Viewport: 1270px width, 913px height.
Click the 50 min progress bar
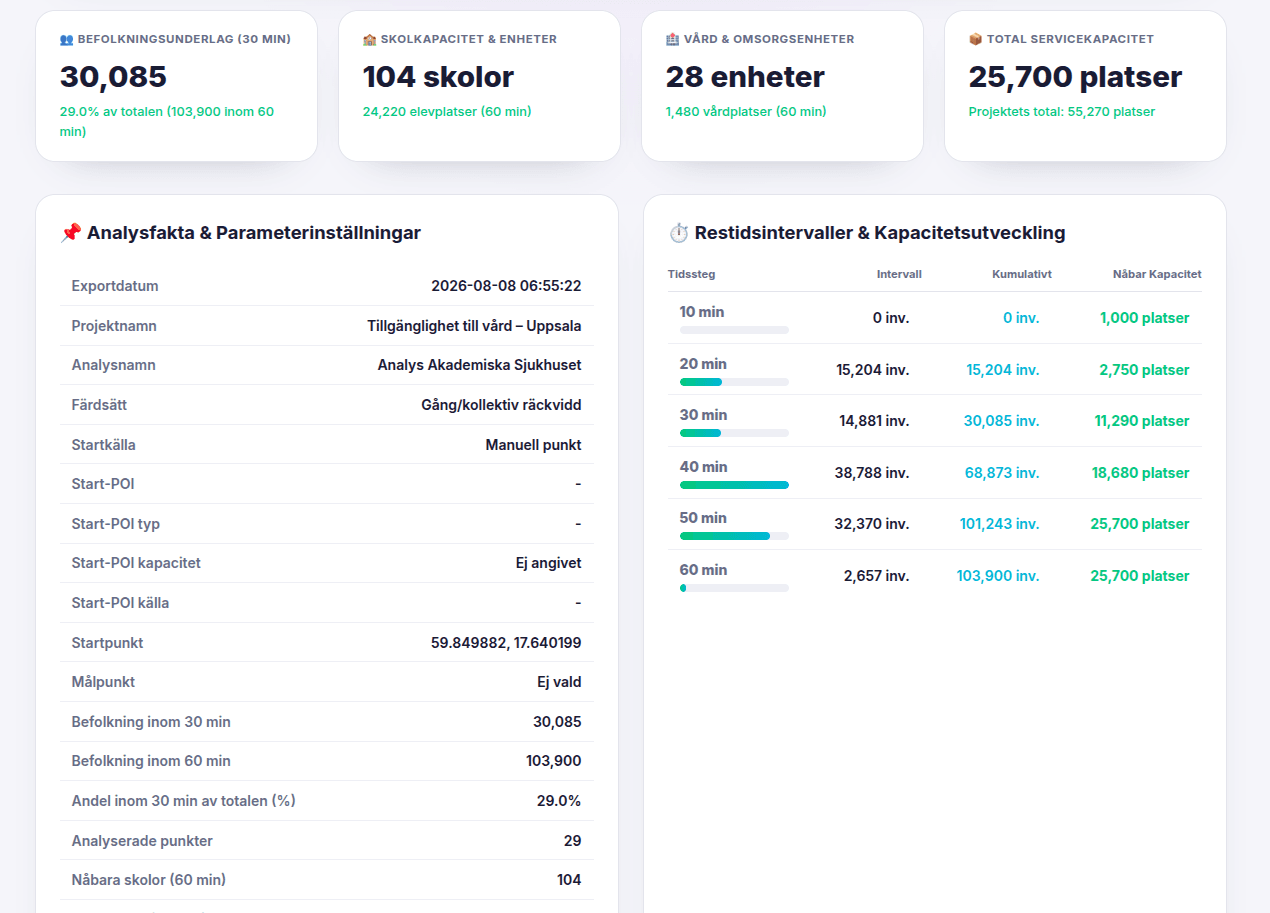(734, 536)
